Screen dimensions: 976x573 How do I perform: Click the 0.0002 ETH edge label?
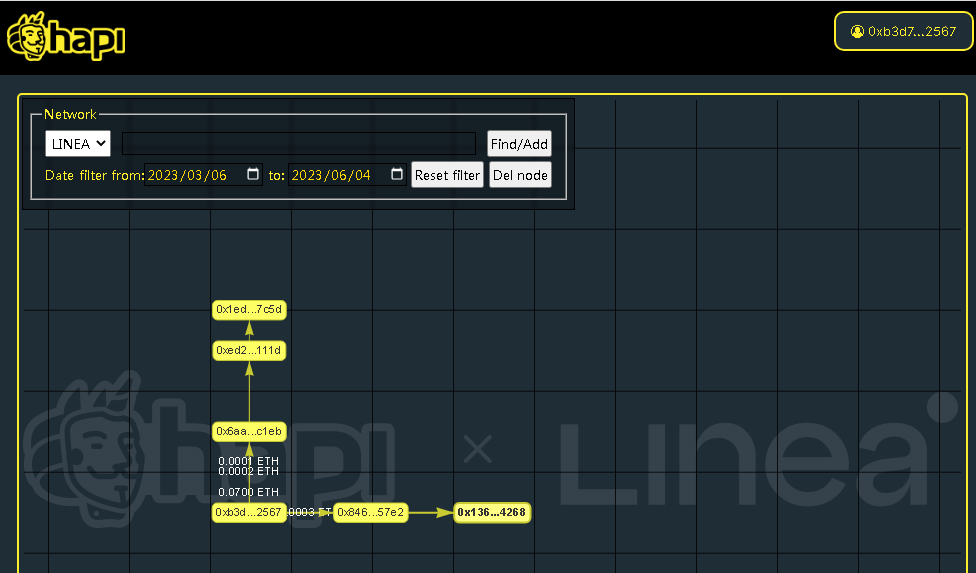248,472
